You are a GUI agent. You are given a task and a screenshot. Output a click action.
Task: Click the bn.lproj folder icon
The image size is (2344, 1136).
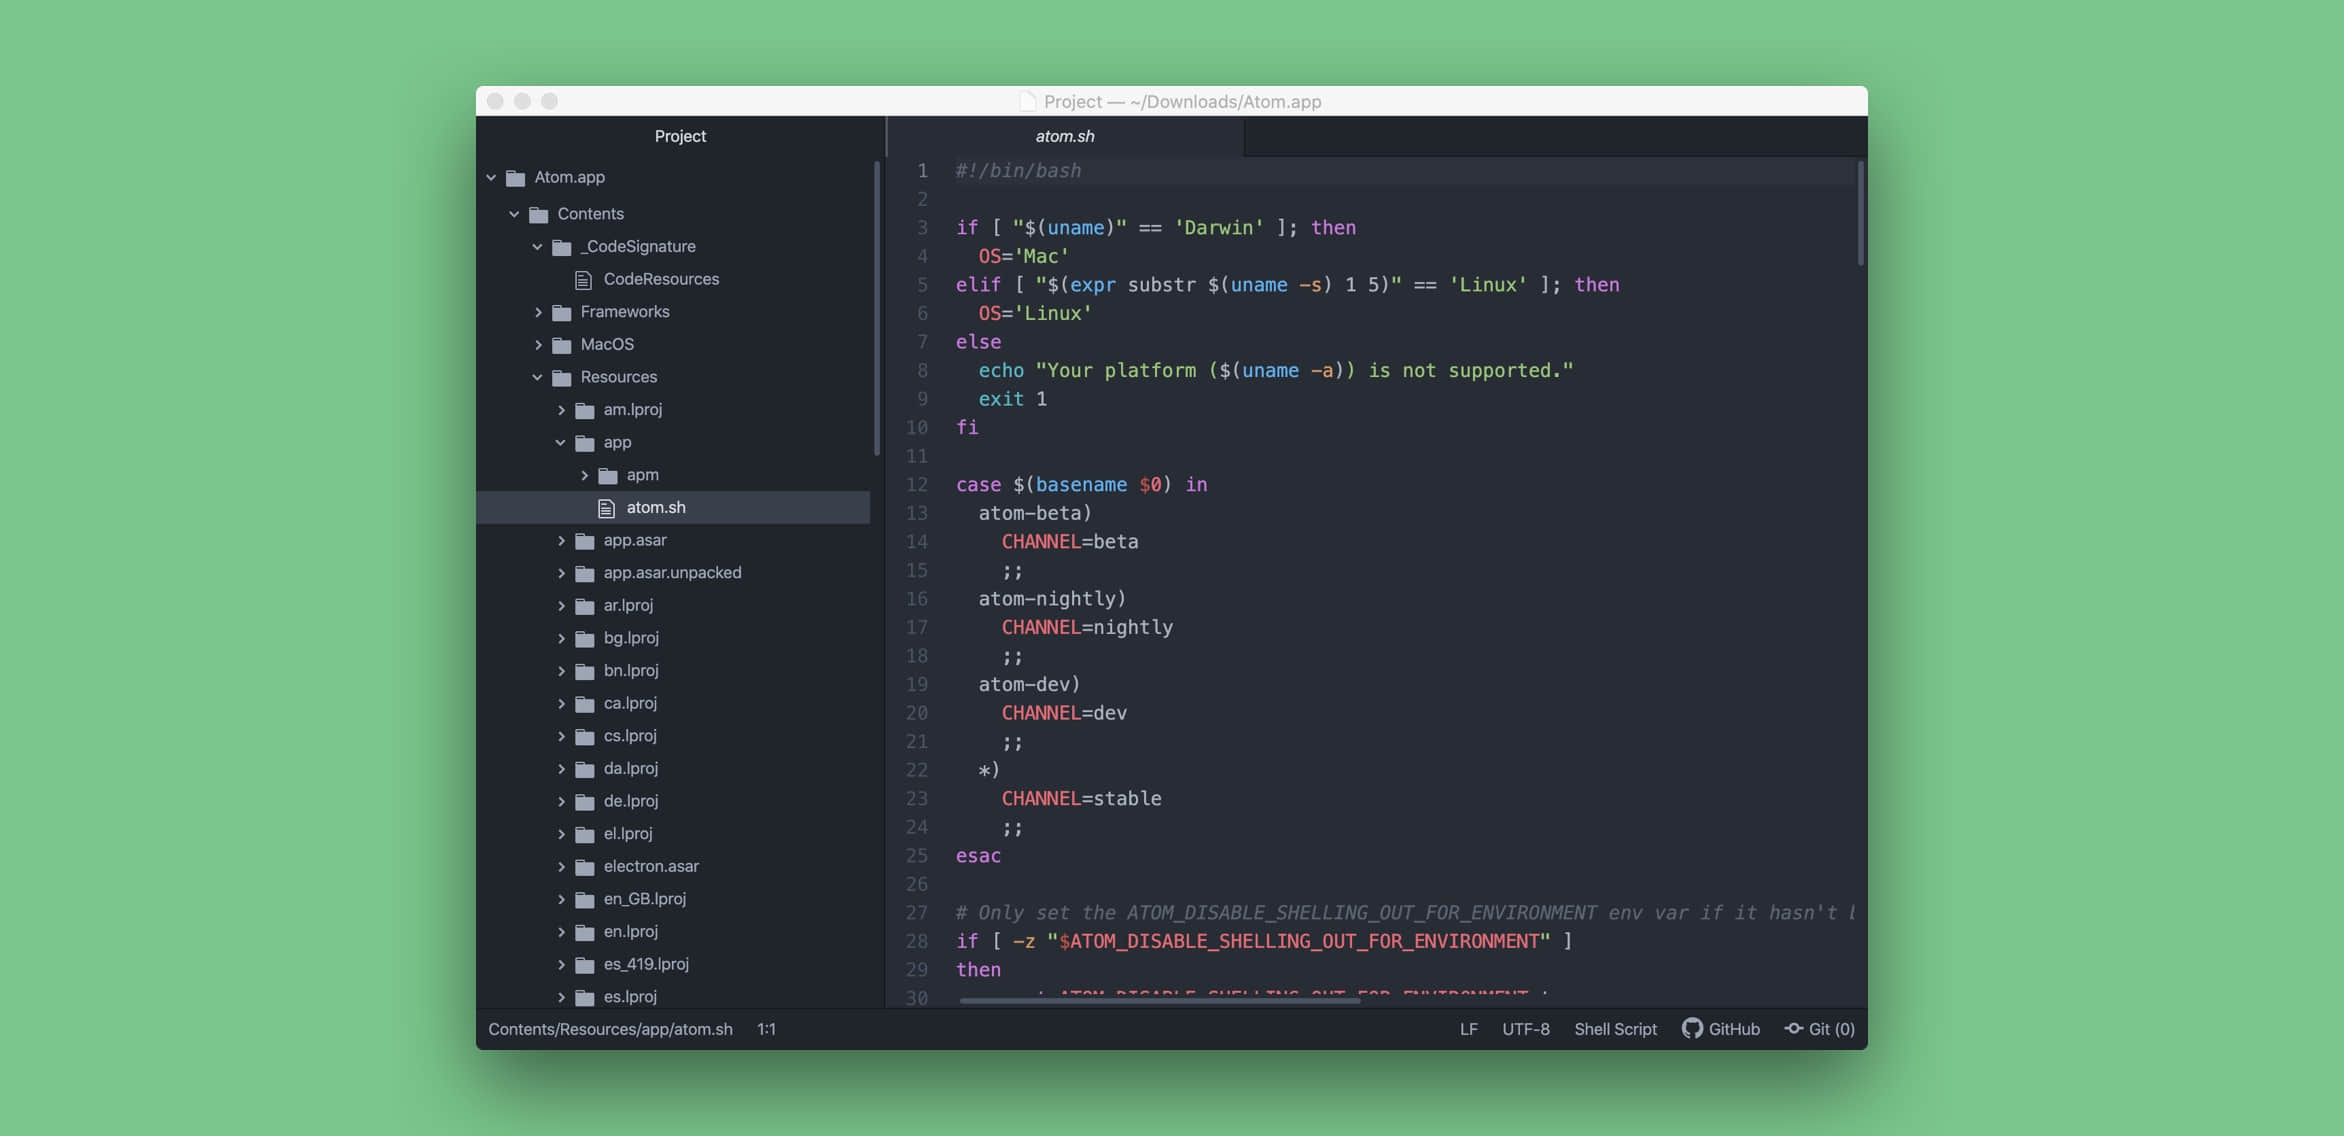coord(585,671)
